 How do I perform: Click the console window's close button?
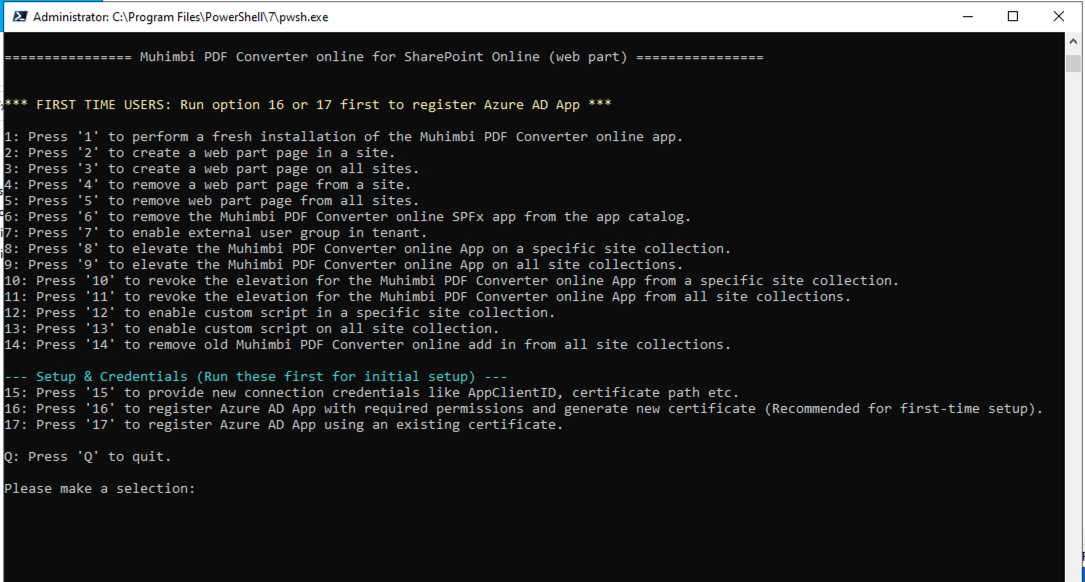tap(1057, 17)
